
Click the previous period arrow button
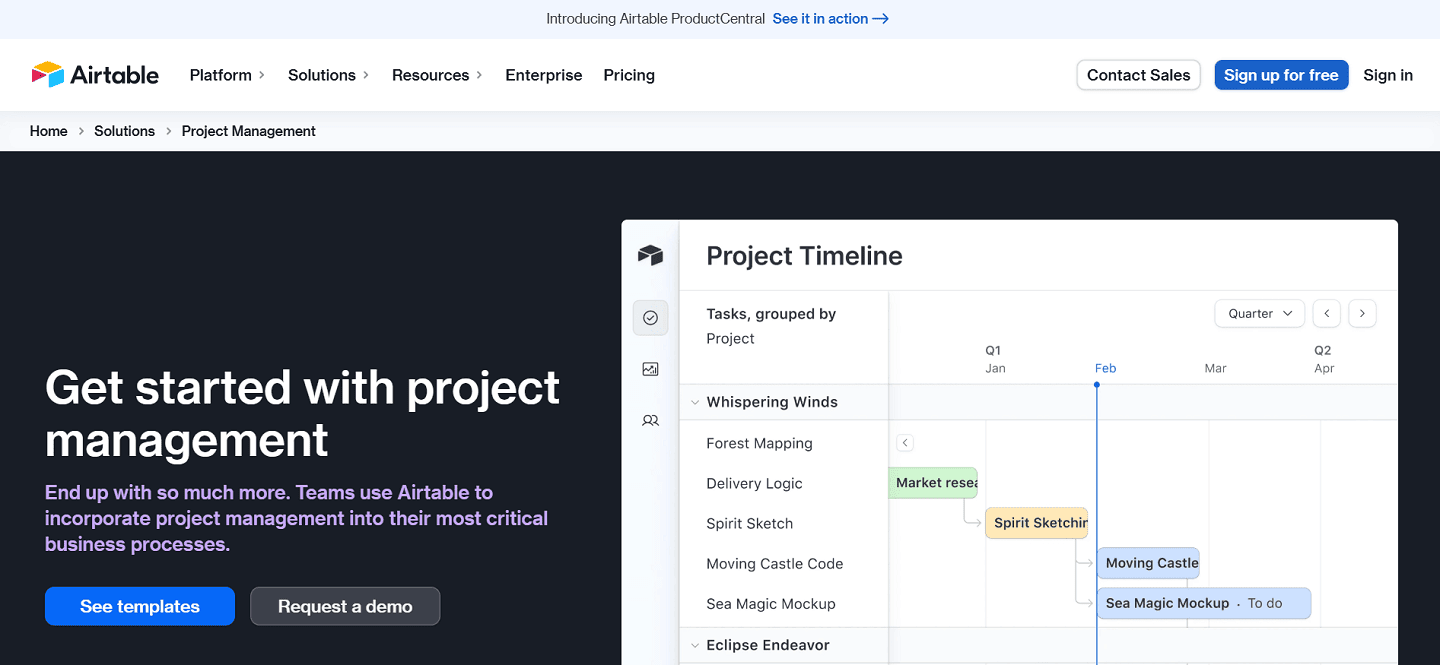point(1326,313)
